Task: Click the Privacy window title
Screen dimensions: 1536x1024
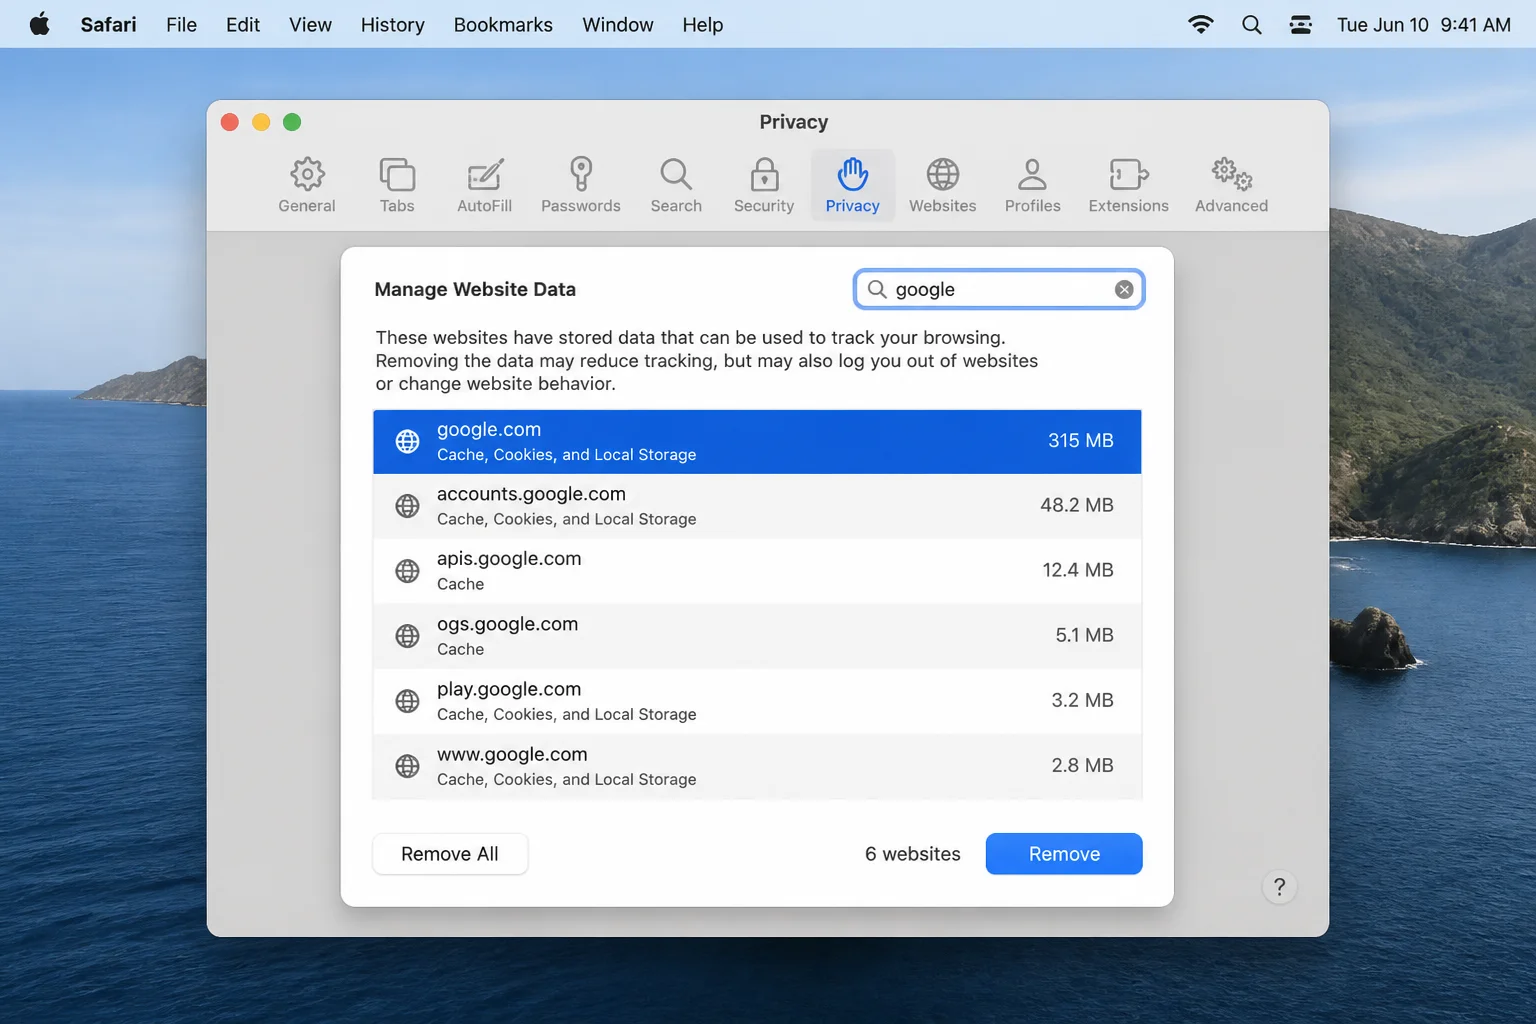Action: pos(793,122)
